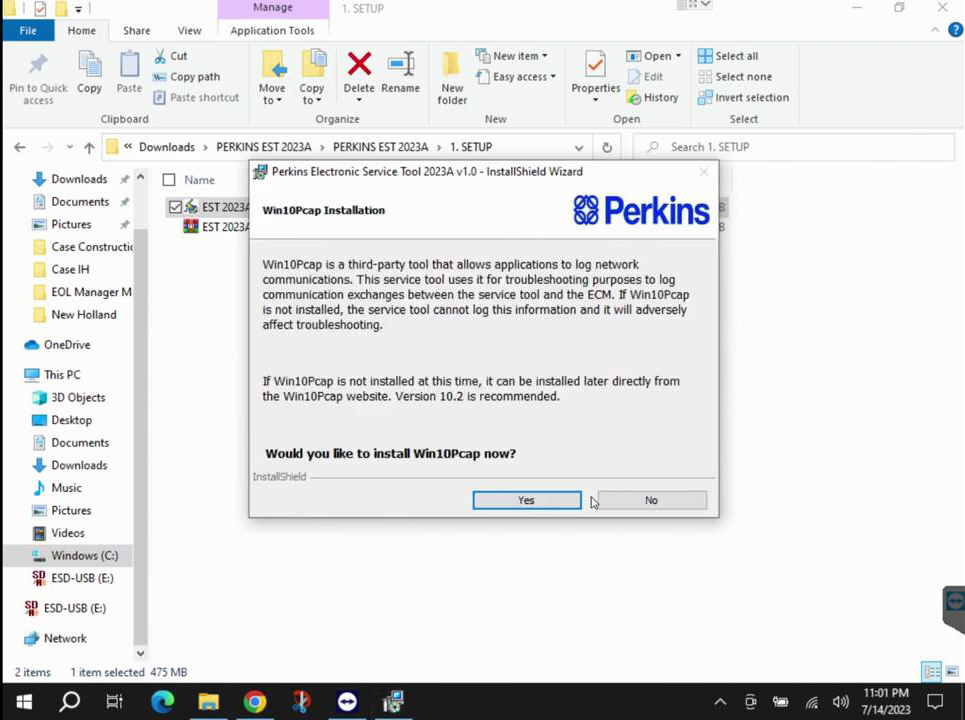Screen dimensions: 965x720
Task: Go up one folder level
Action: tap(89, 147)
